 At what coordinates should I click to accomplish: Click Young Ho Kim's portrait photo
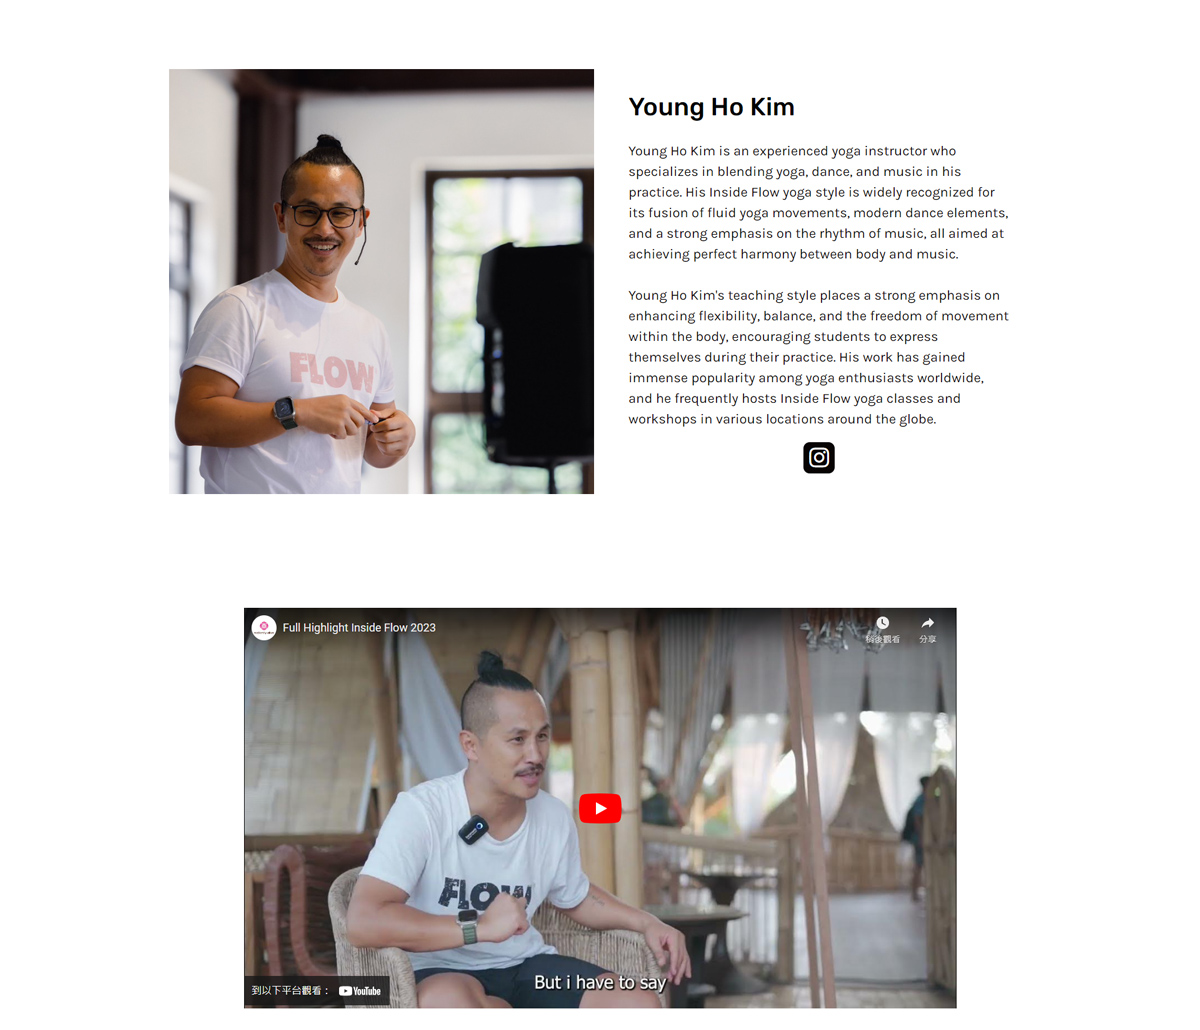click(x=381, y=281)
